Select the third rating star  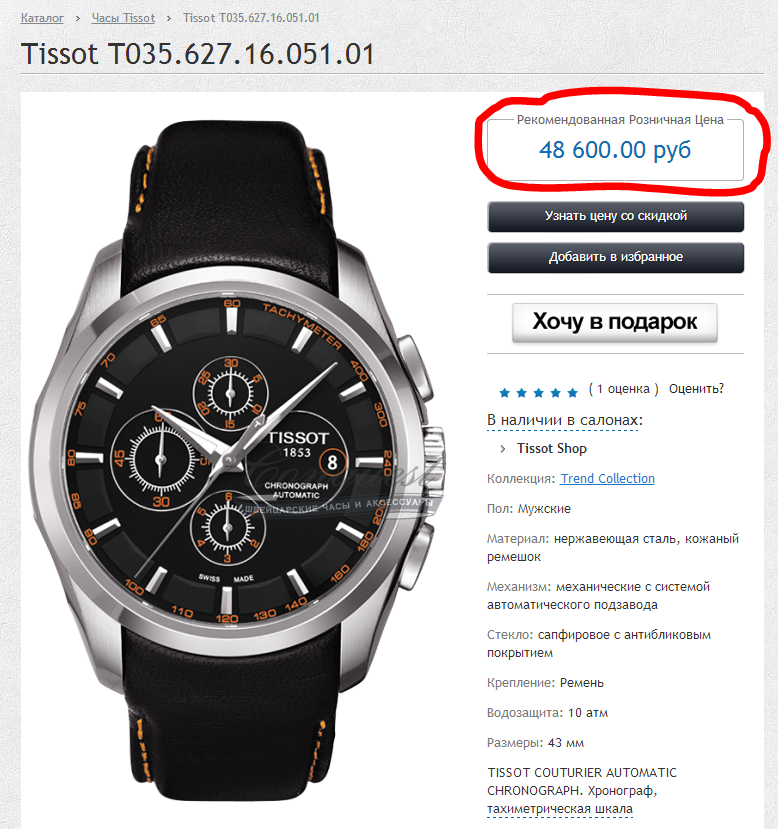539,392
